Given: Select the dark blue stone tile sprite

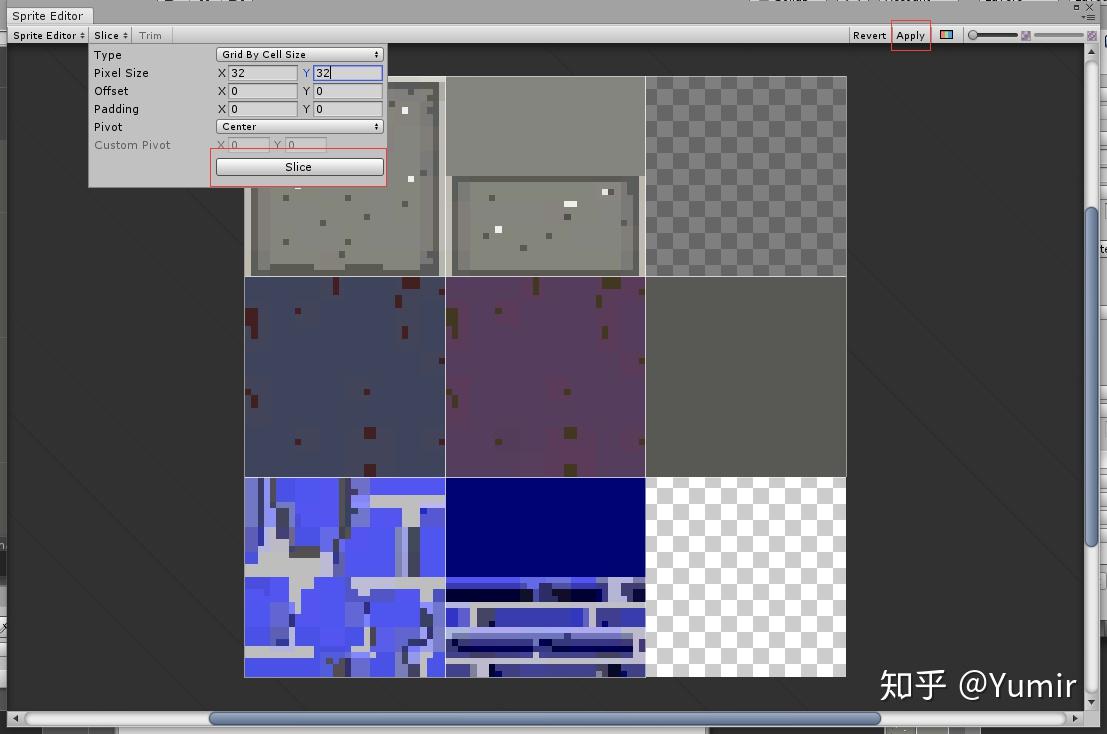Looking at the screenshot, I should pyautogui.click(x=345, y=377).
